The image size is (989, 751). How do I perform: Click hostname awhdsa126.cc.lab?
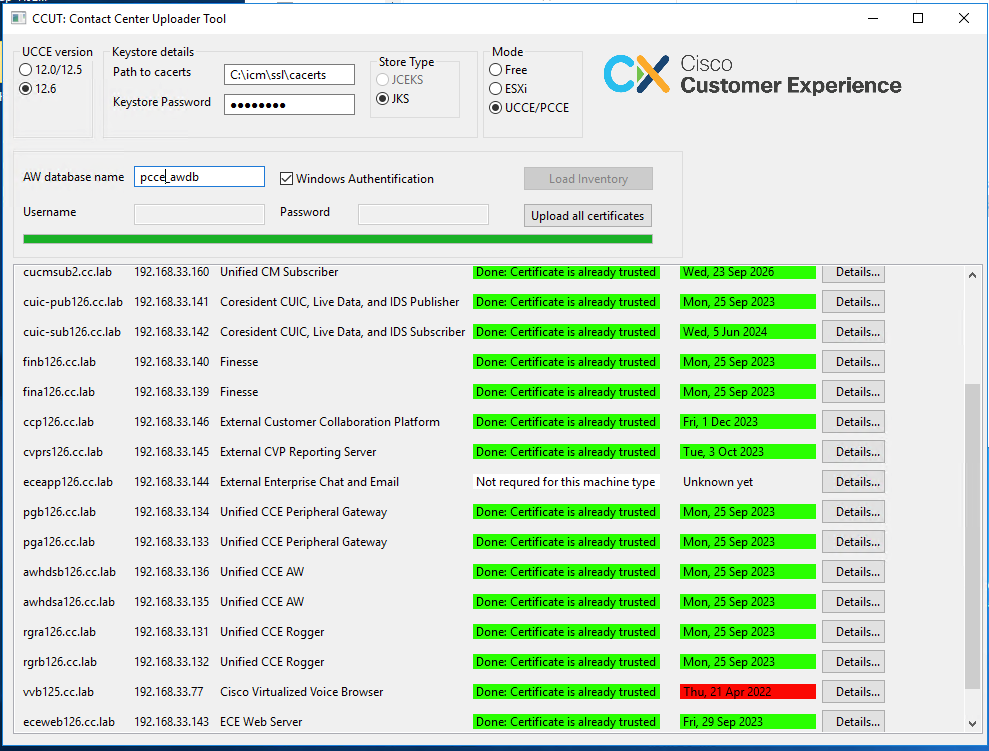[69, 602]
